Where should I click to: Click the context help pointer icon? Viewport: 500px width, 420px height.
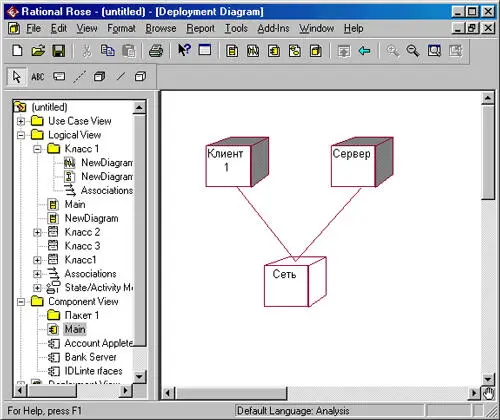pyautogui.click(x=184, y=50)
